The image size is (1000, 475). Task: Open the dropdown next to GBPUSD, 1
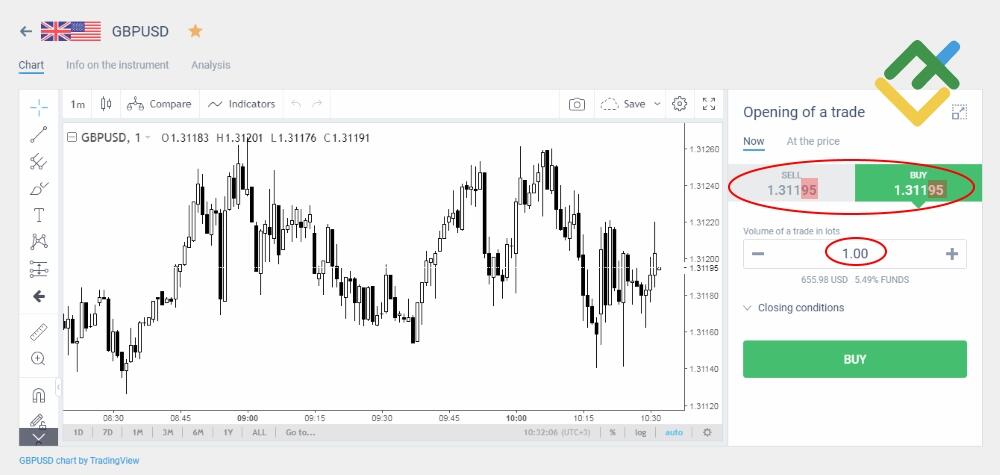(x=148, y=138)
